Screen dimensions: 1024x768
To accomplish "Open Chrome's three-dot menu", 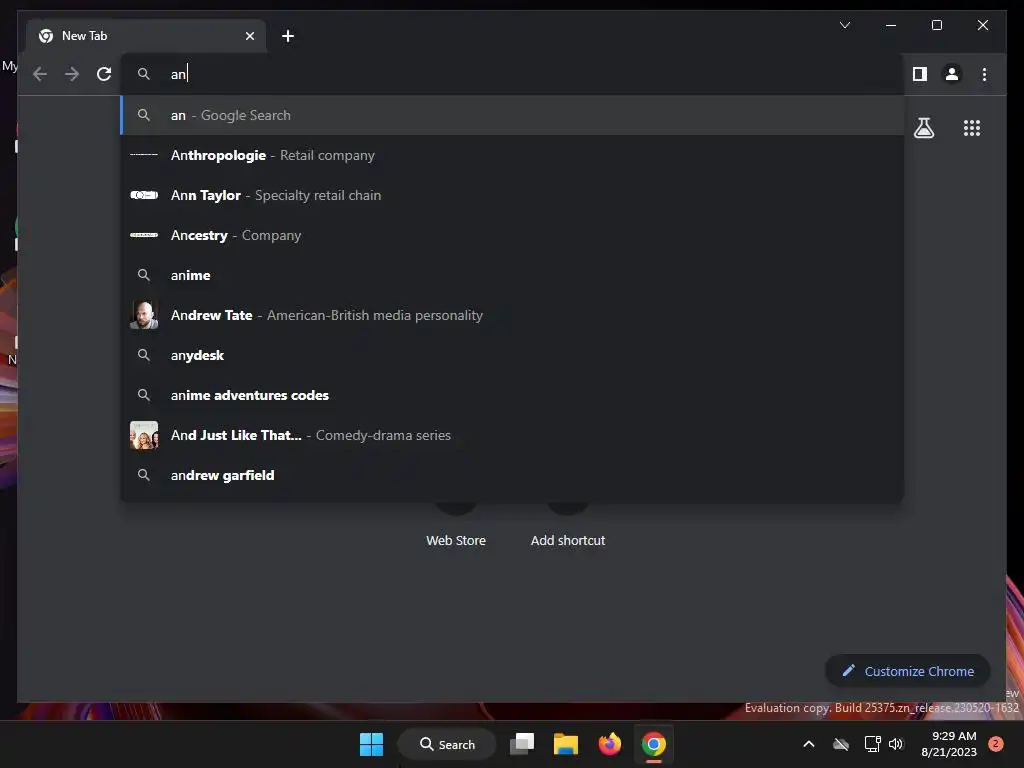I will coord(984,74).
